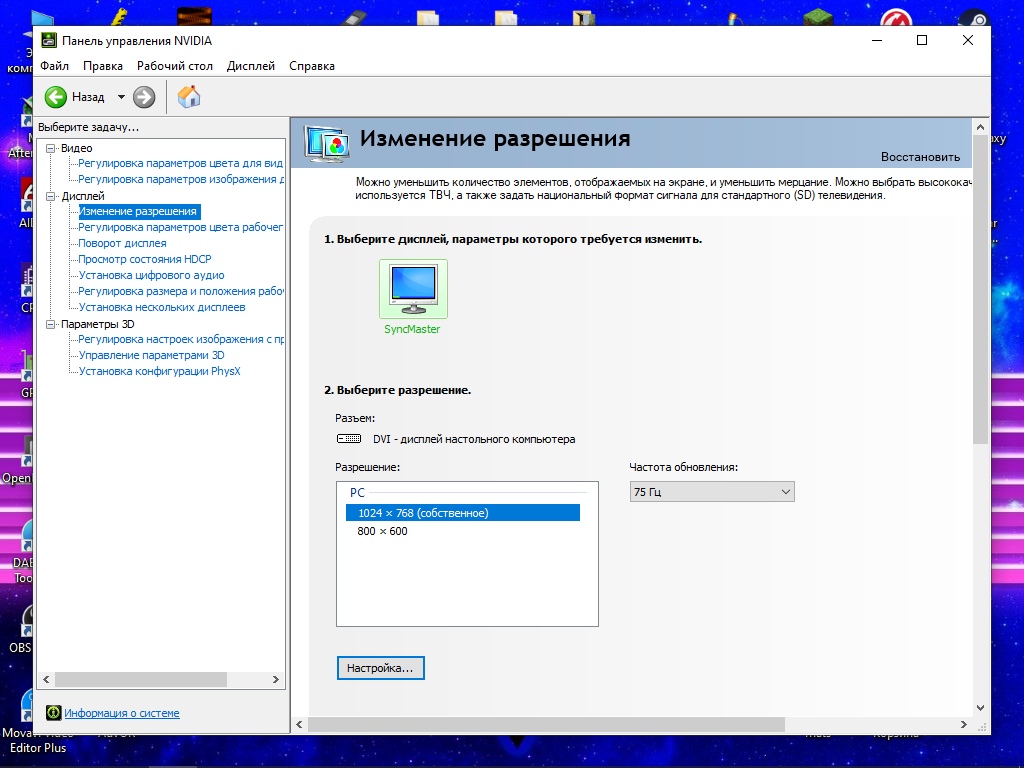Image resolution: width=1024 pixels, height=768 pixels.
Task: Click the system information globe icon
Action: (53, 712)
